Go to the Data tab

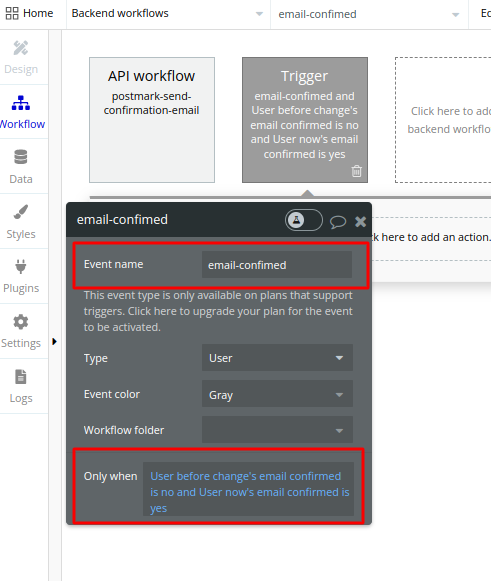(21, 166)
